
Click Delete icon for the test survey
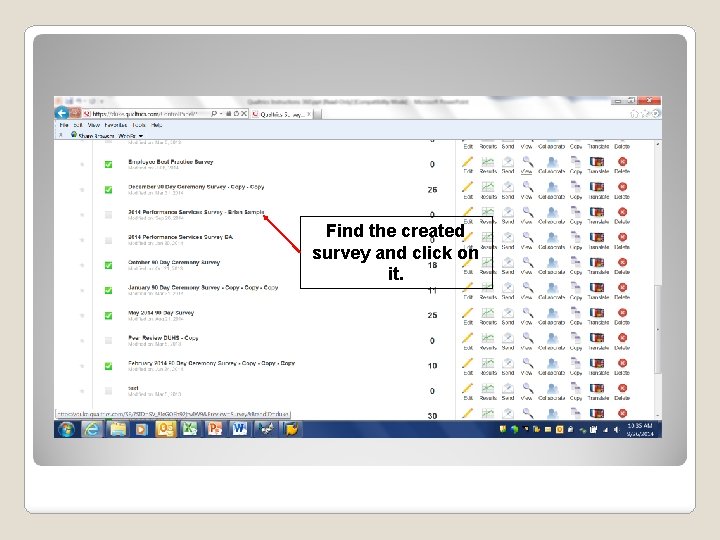point(622,388)
